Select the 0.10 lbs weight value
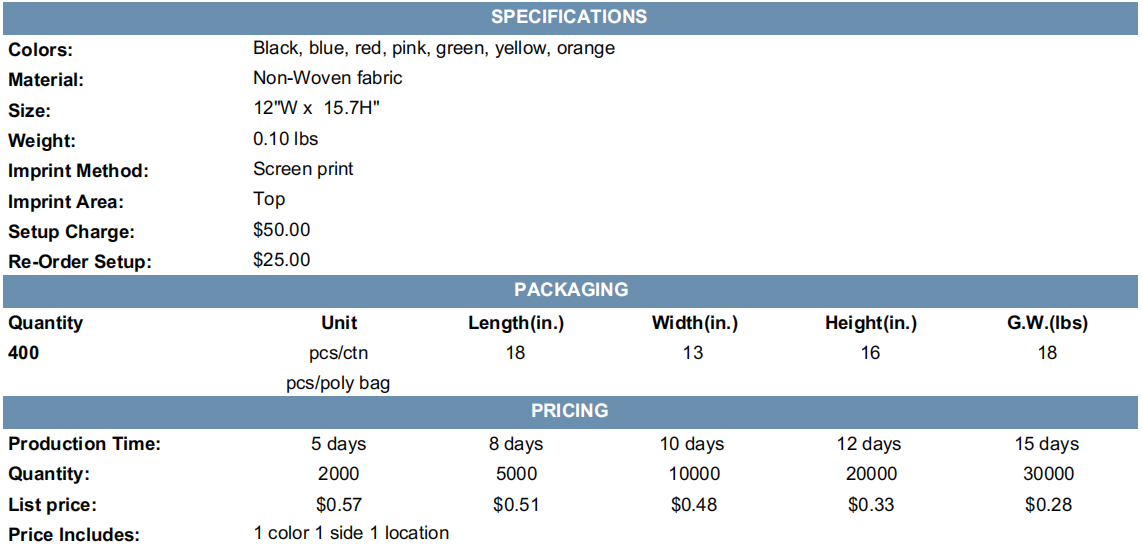Screen dimensions: 1143x546 [285, 139]
